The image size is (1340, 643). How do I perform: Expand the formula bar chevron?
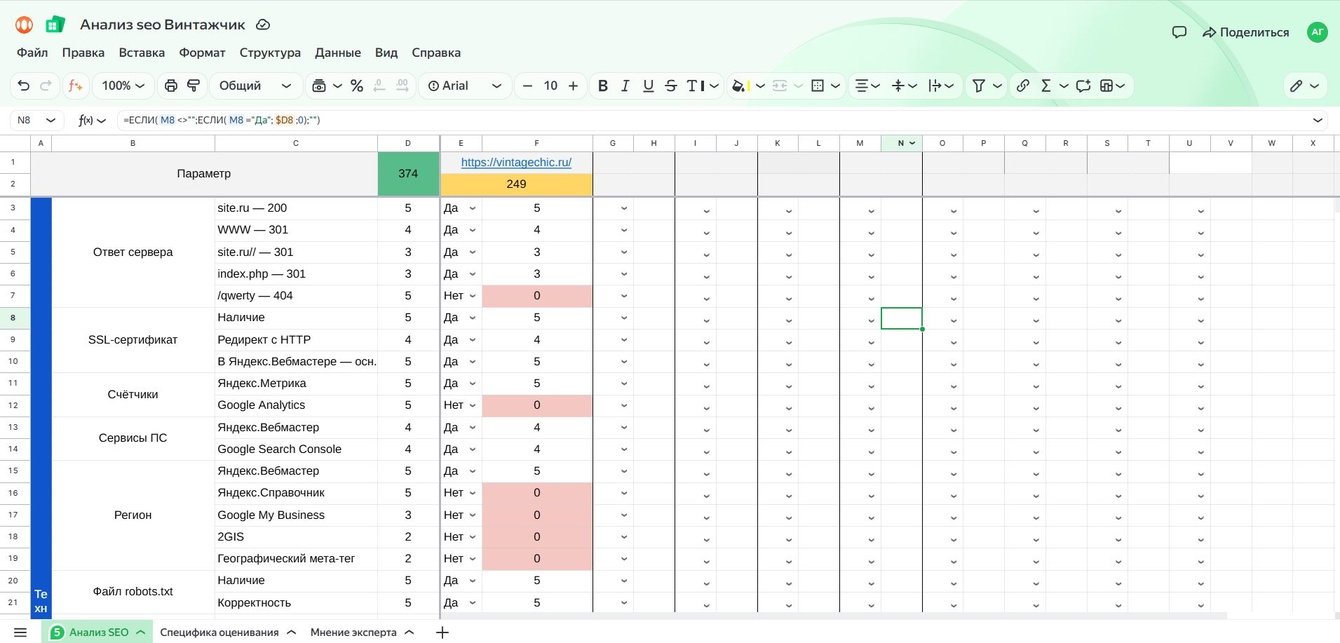(1318, 120)
